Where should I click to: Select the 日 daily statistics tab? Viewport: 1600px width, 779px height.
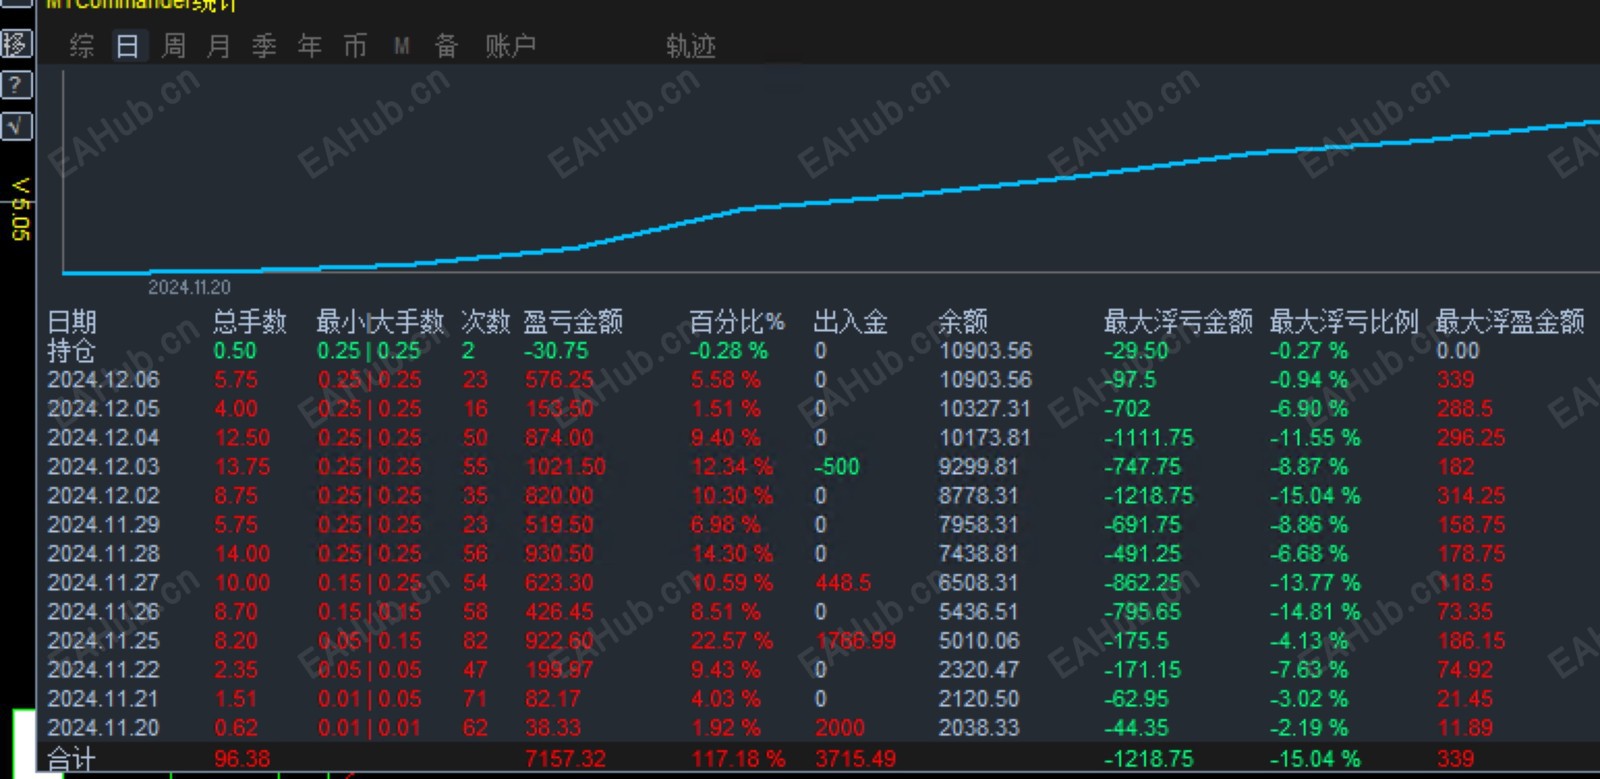[x=128, y=46]
